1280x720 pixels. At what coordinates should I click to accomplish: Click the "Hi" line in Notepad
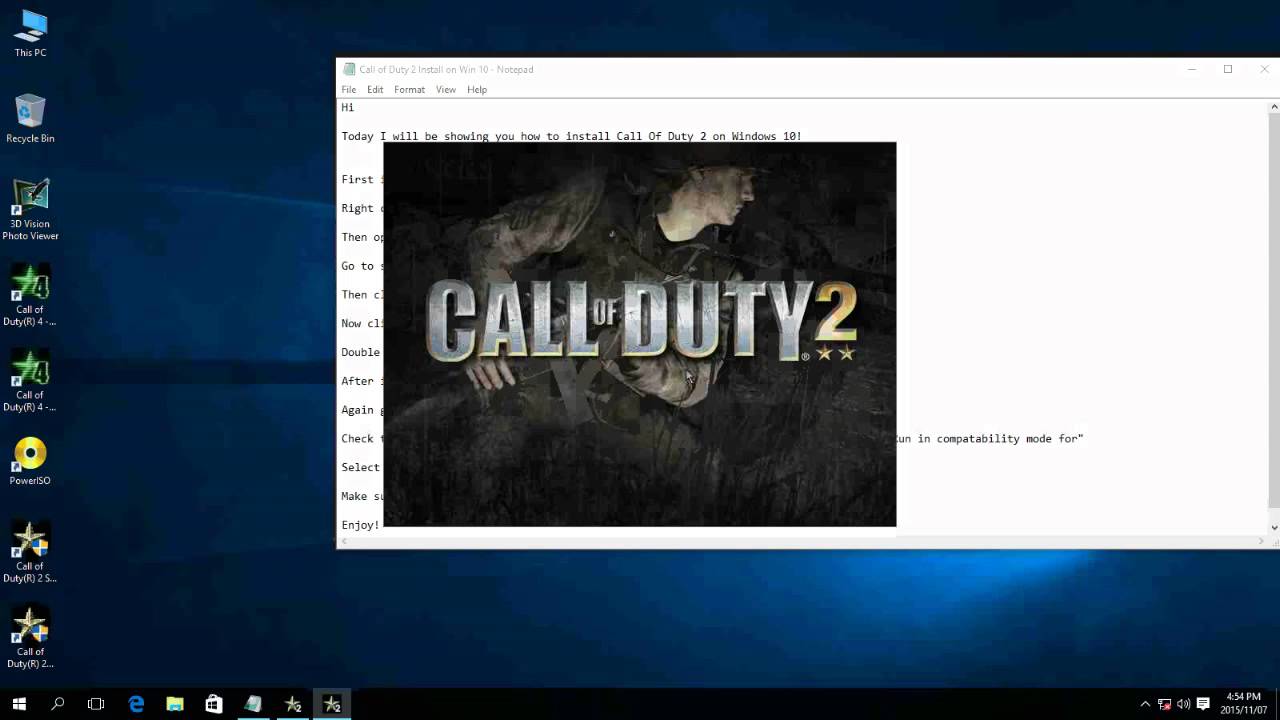pyautogui.click(x=348, y=107)
